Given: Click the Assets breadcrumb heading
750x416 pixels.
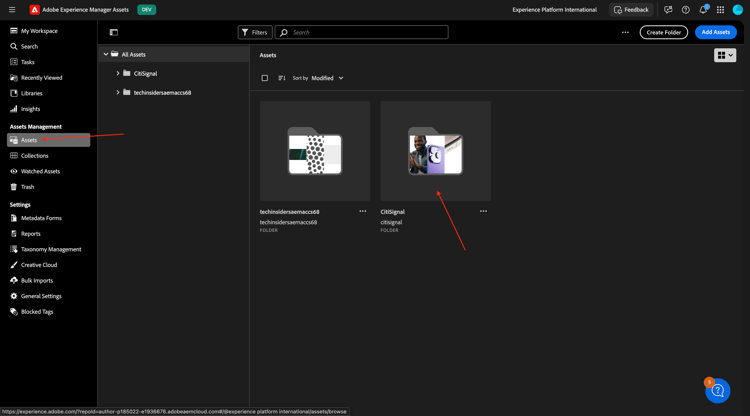Looking at the screenshot, I should (268, 55).
